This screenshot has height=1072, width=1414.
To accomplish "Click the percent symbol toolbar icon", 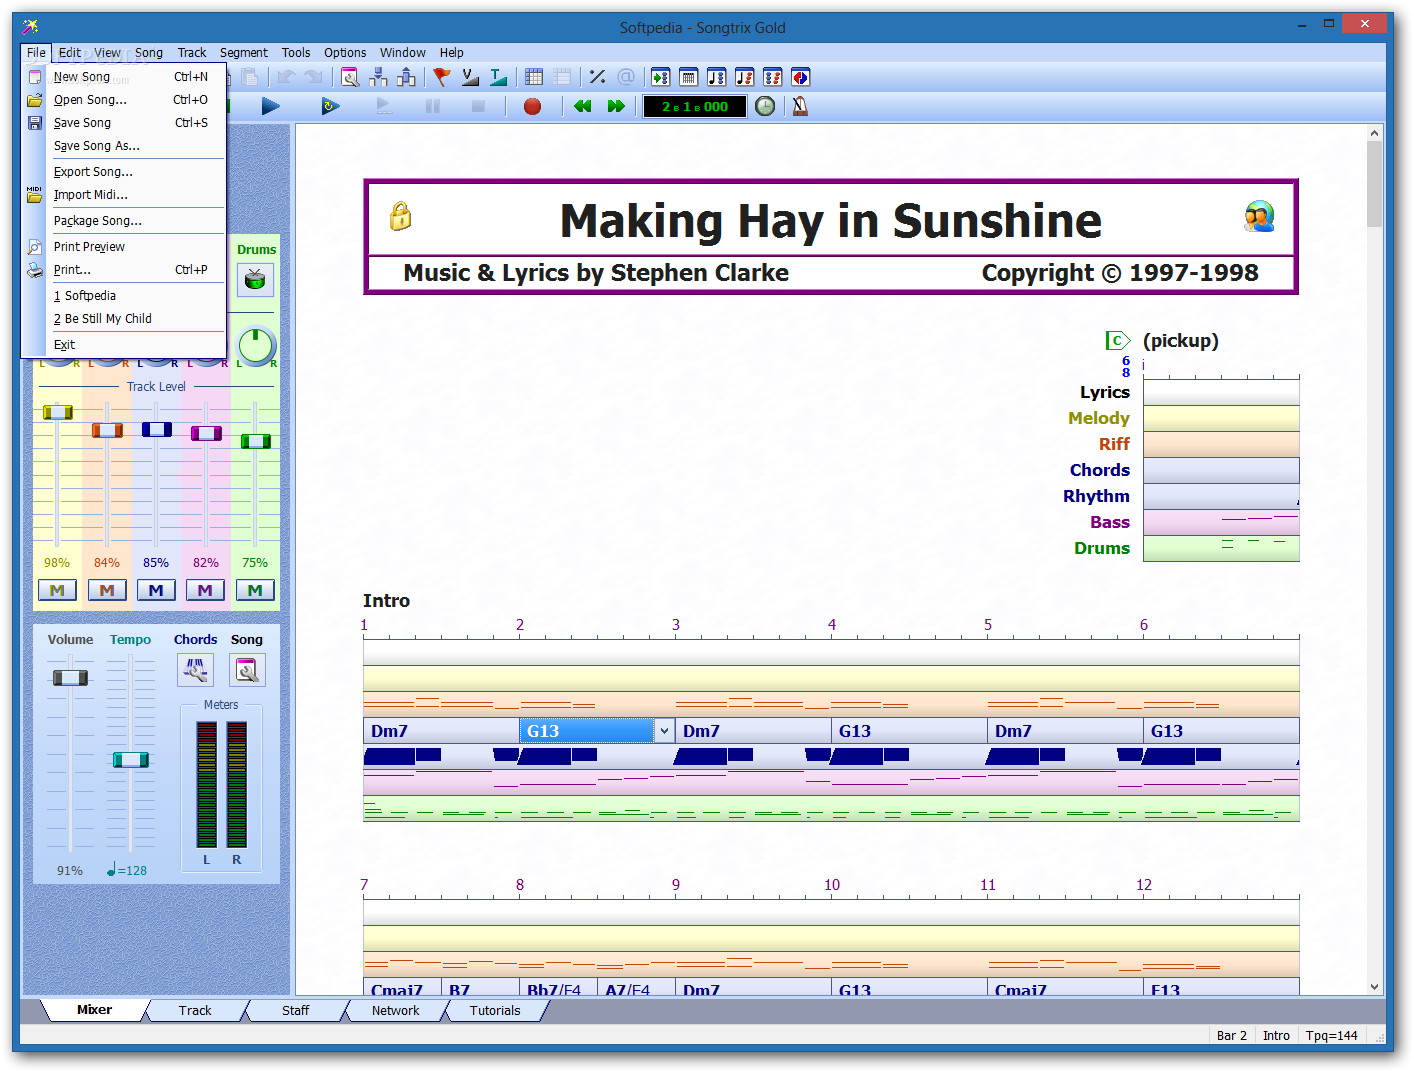I will click(x=598, y=77).
